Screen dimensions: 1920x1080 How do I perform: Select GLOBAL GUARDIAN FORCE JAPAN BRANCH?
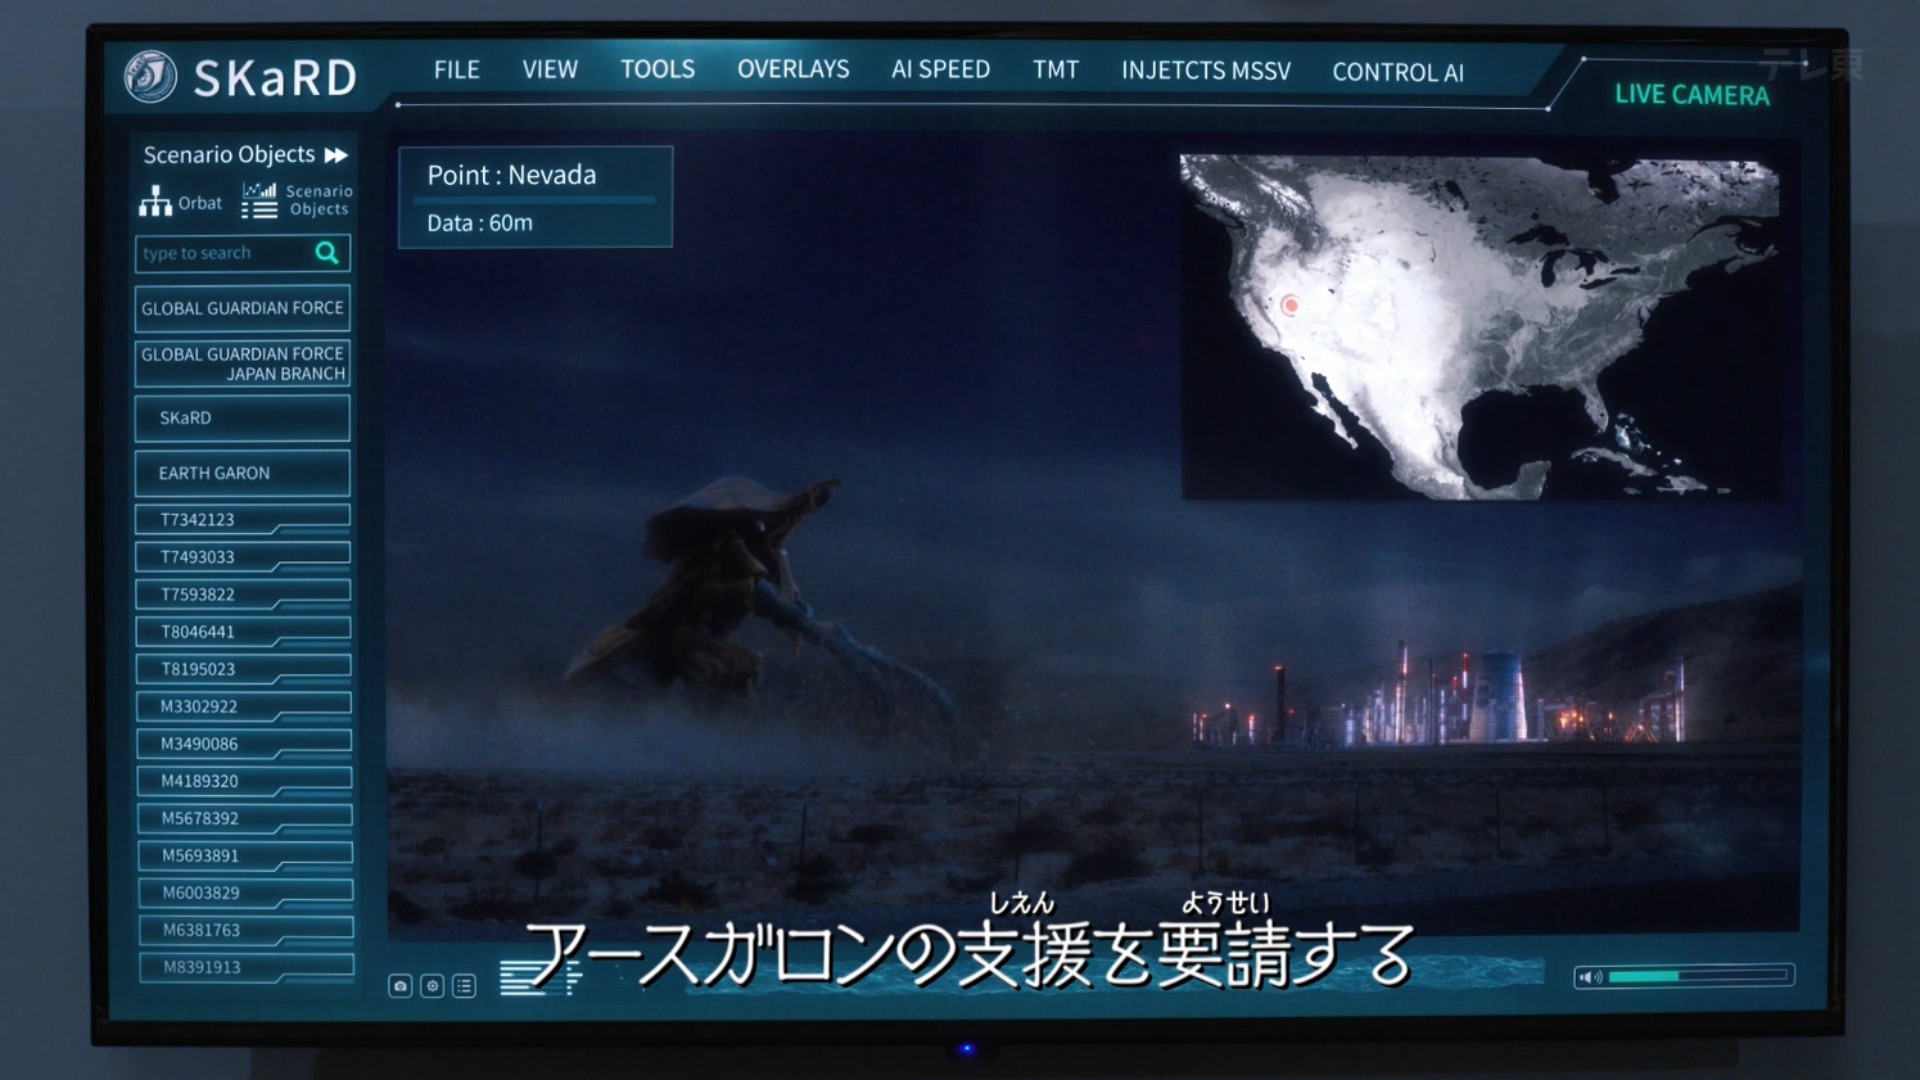[242, 364]
